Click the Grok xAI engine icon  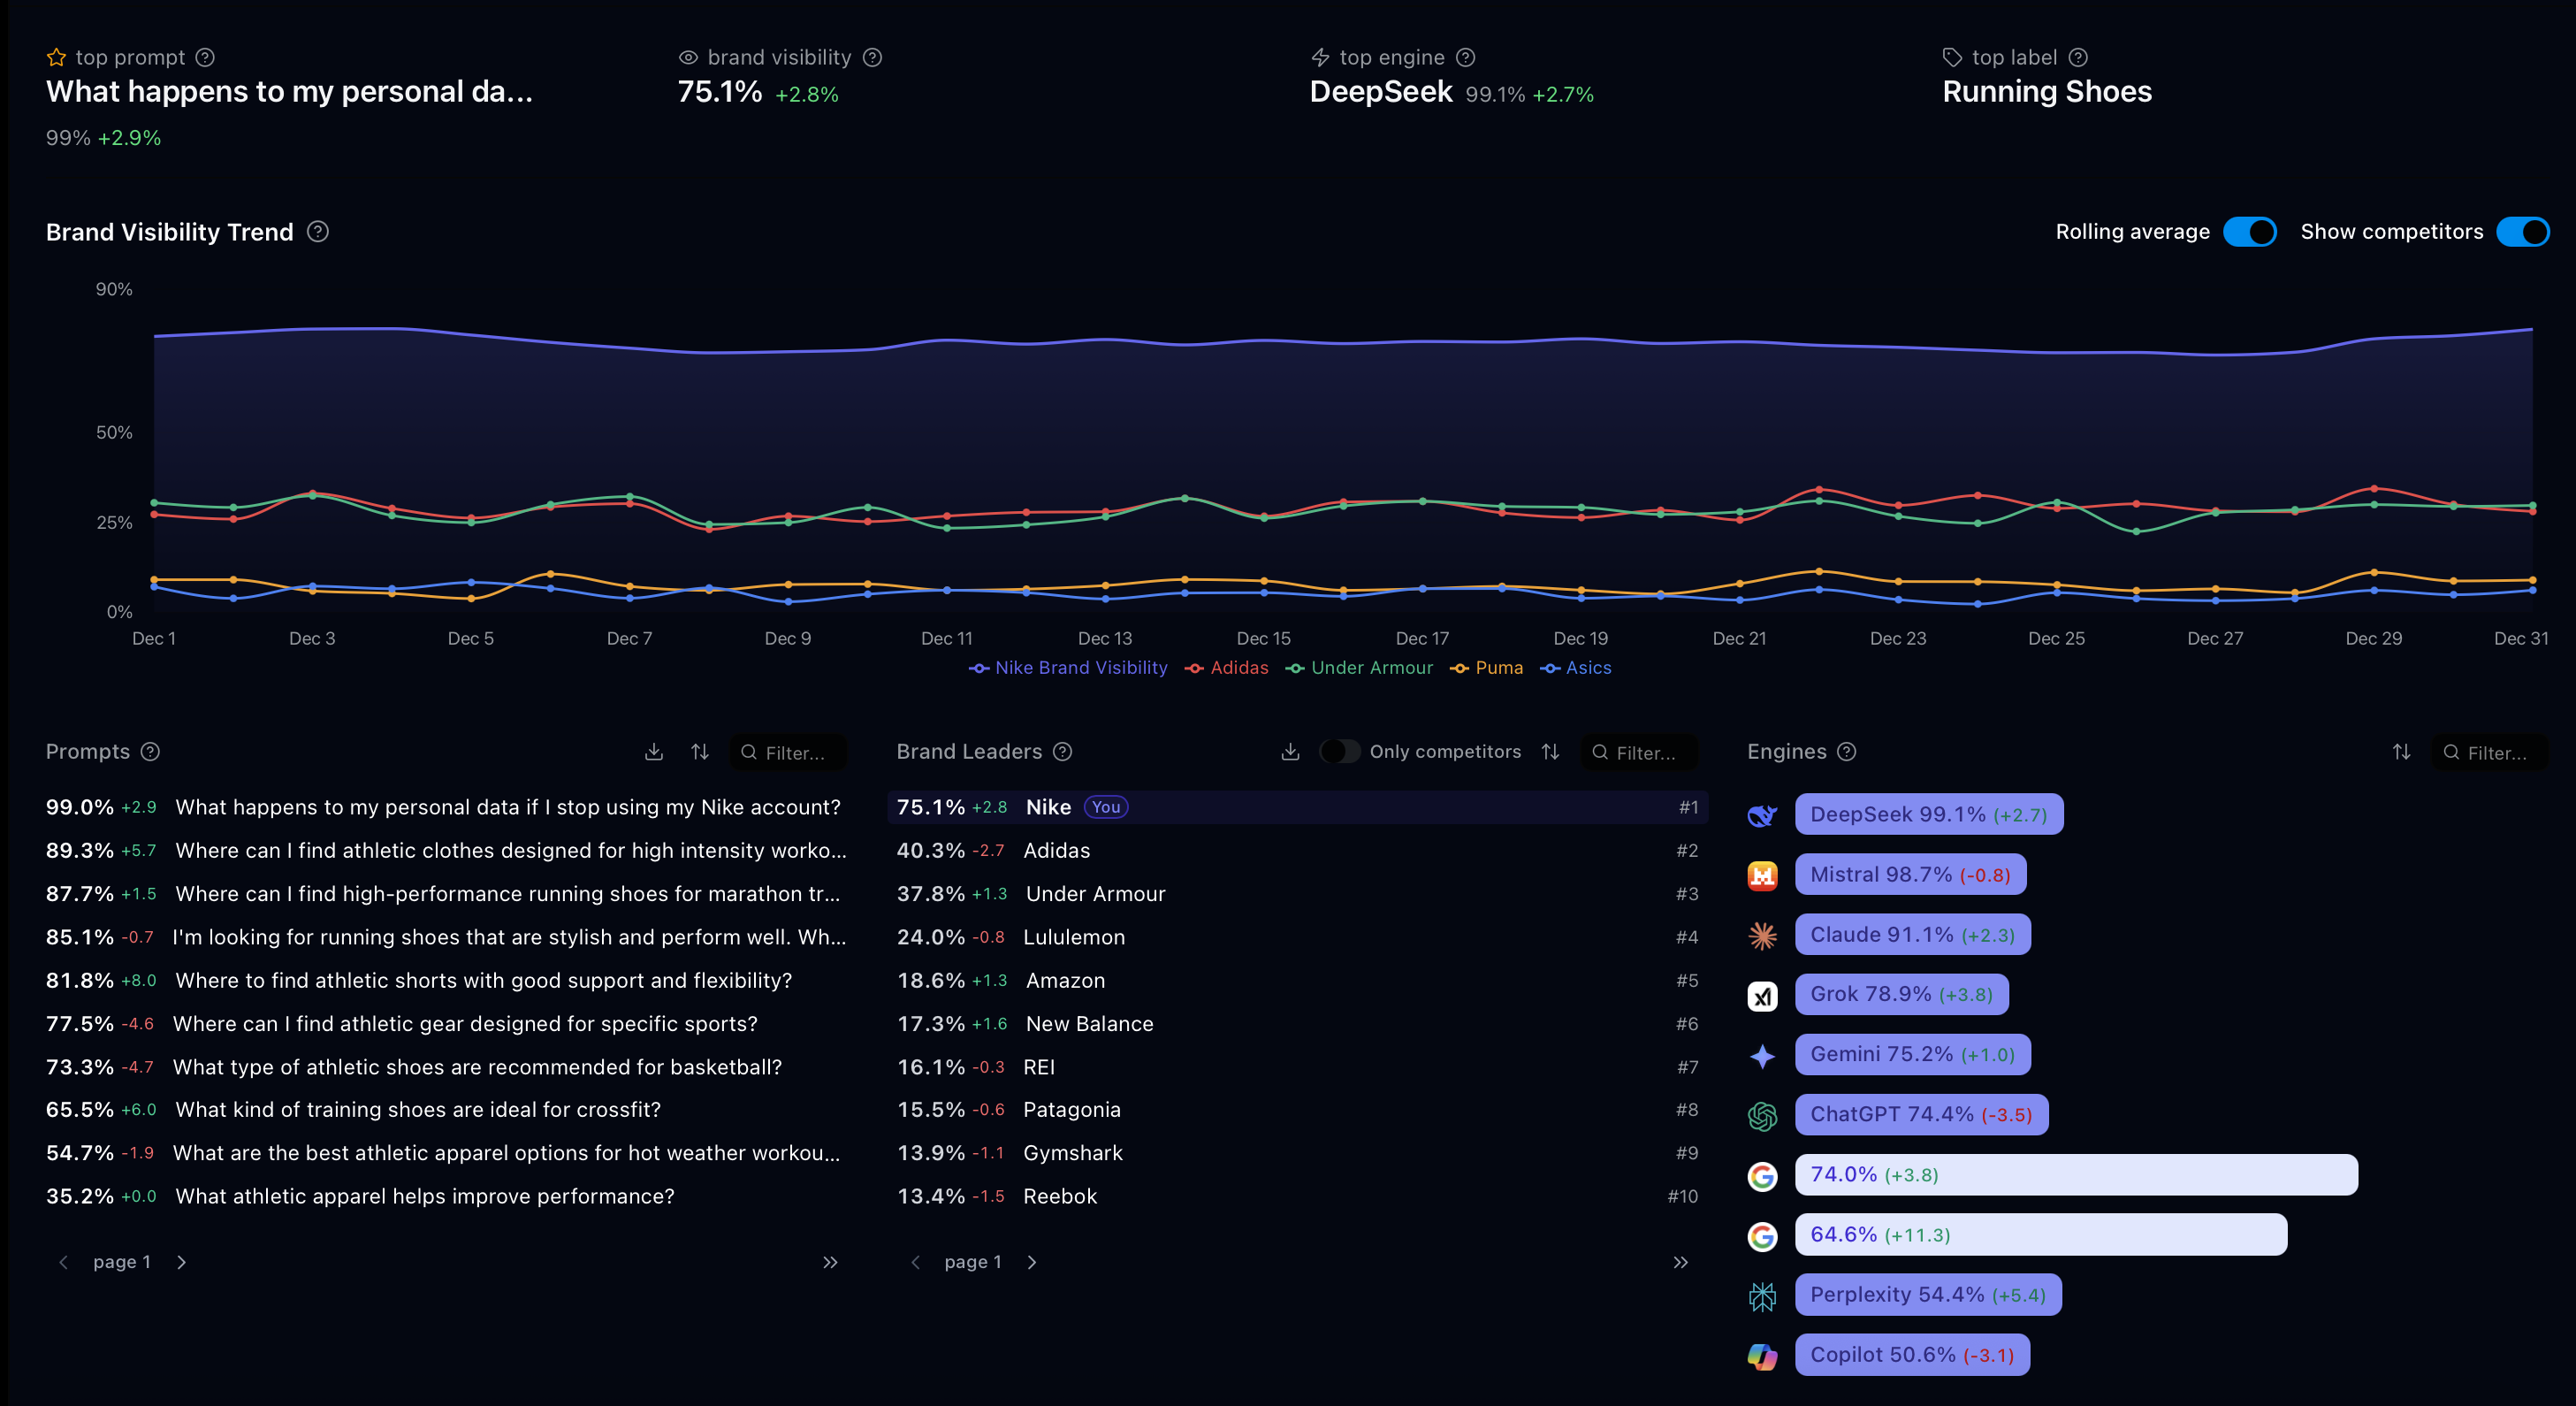click(1762, 995)
